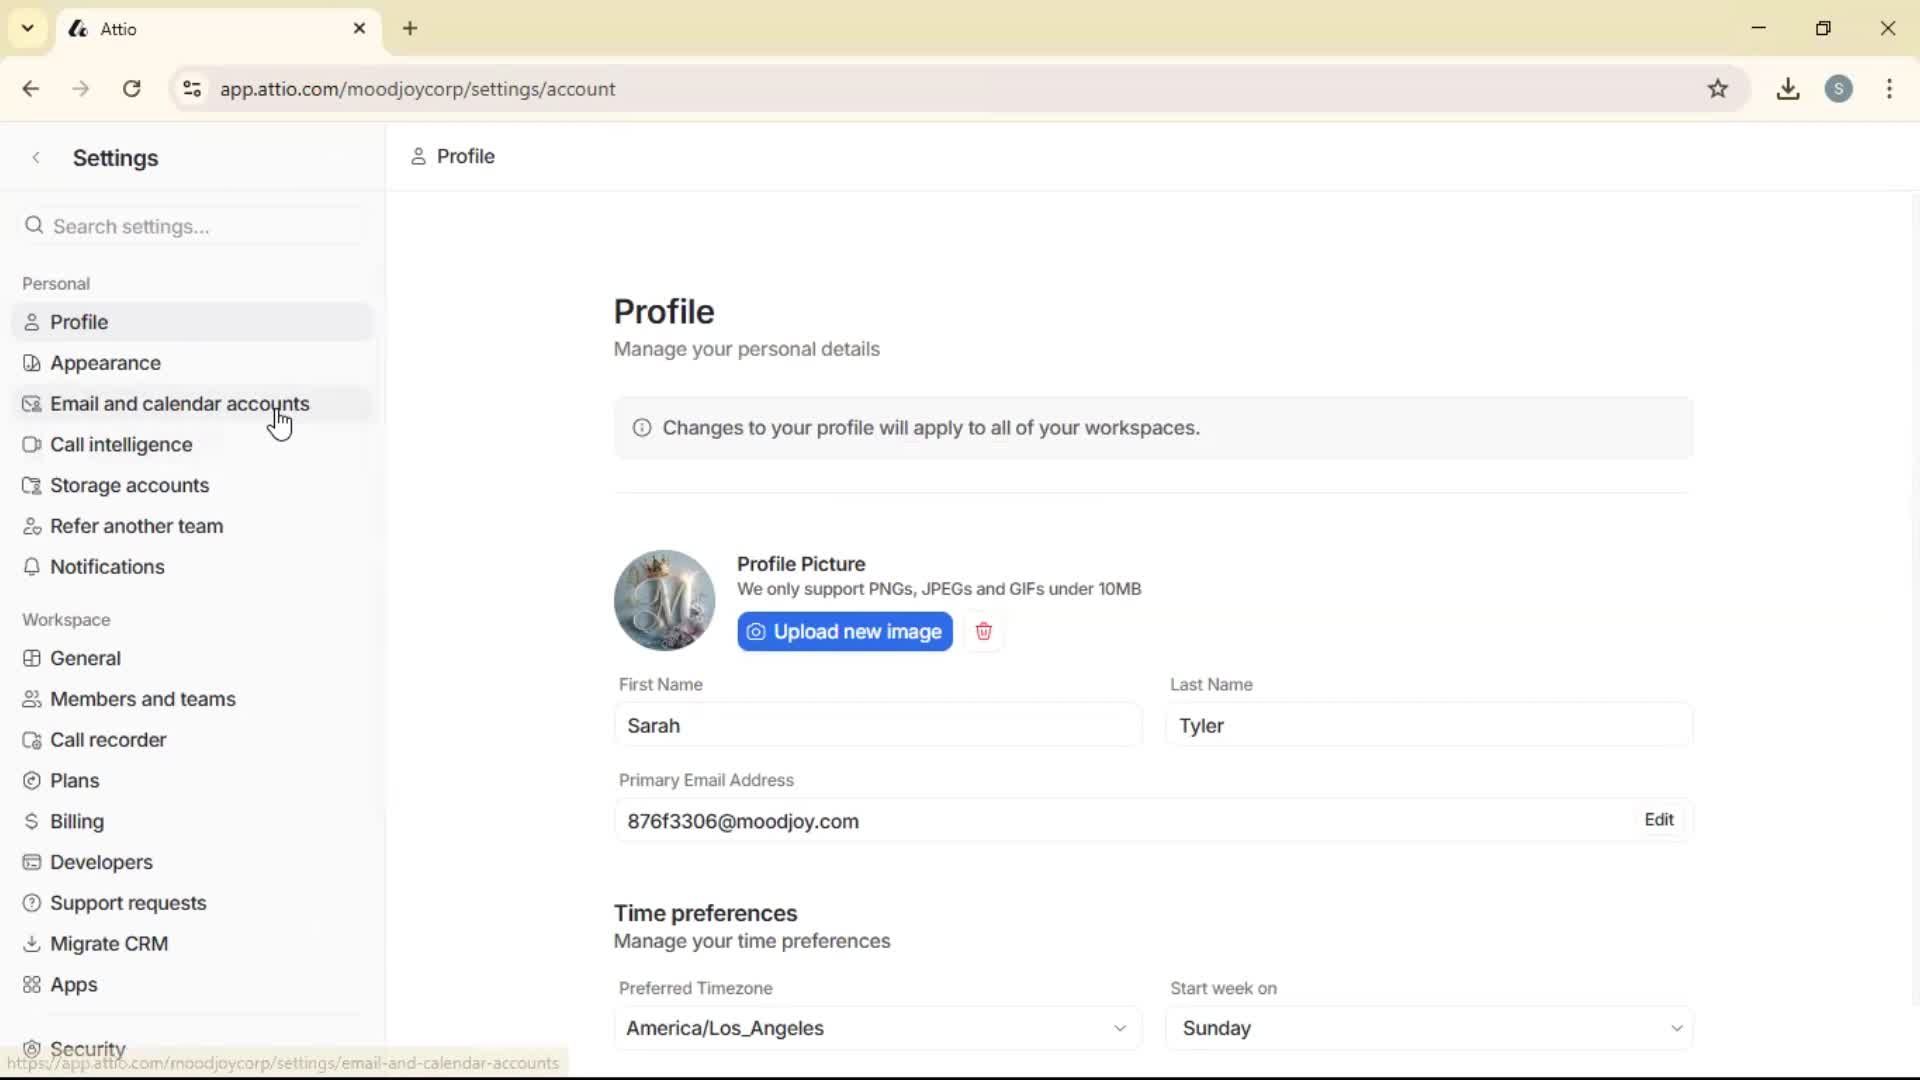Open Appearance settings
The width and height of the screenshot is (1920, 1080).
193,363
